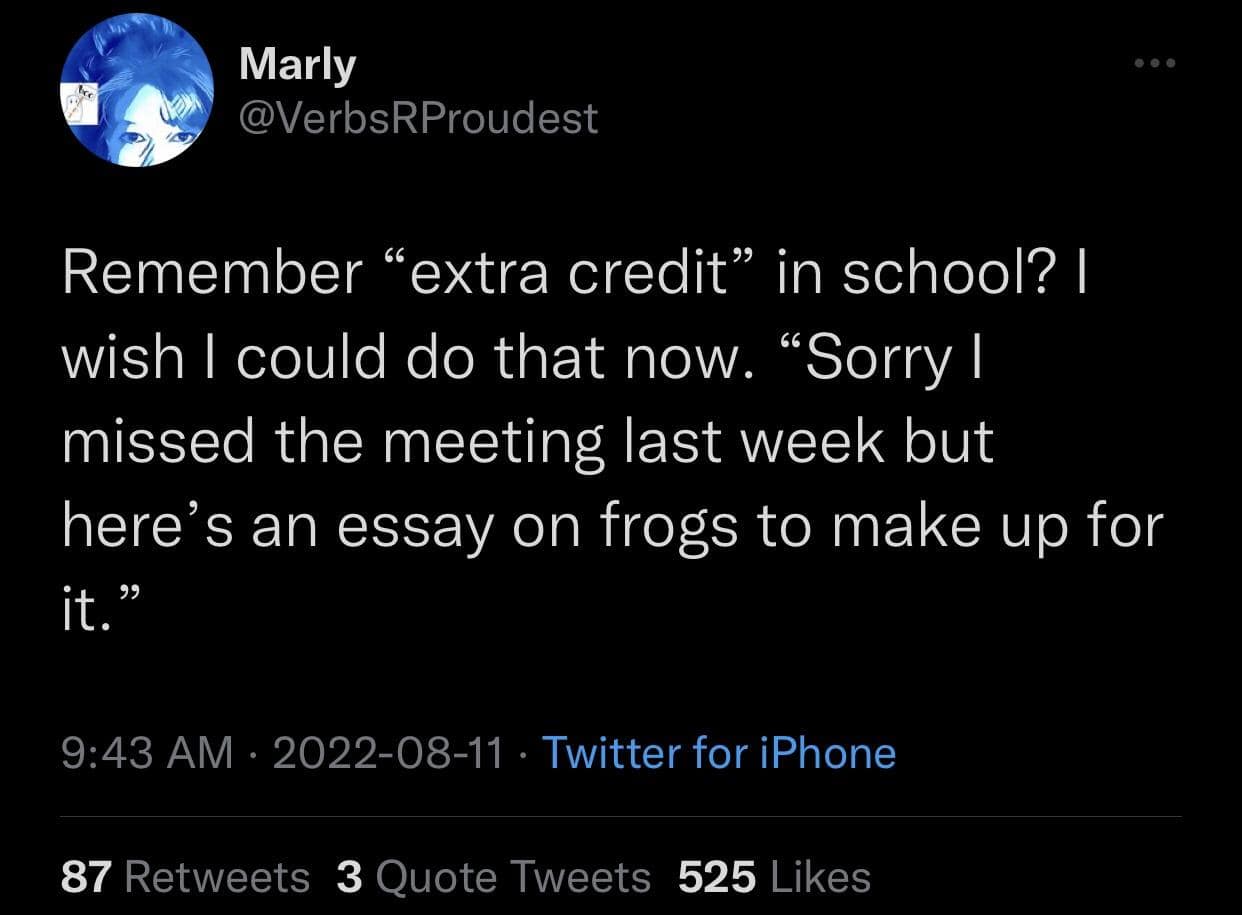
Task: View the 87 Retweets list
Action: click(186, 877)
